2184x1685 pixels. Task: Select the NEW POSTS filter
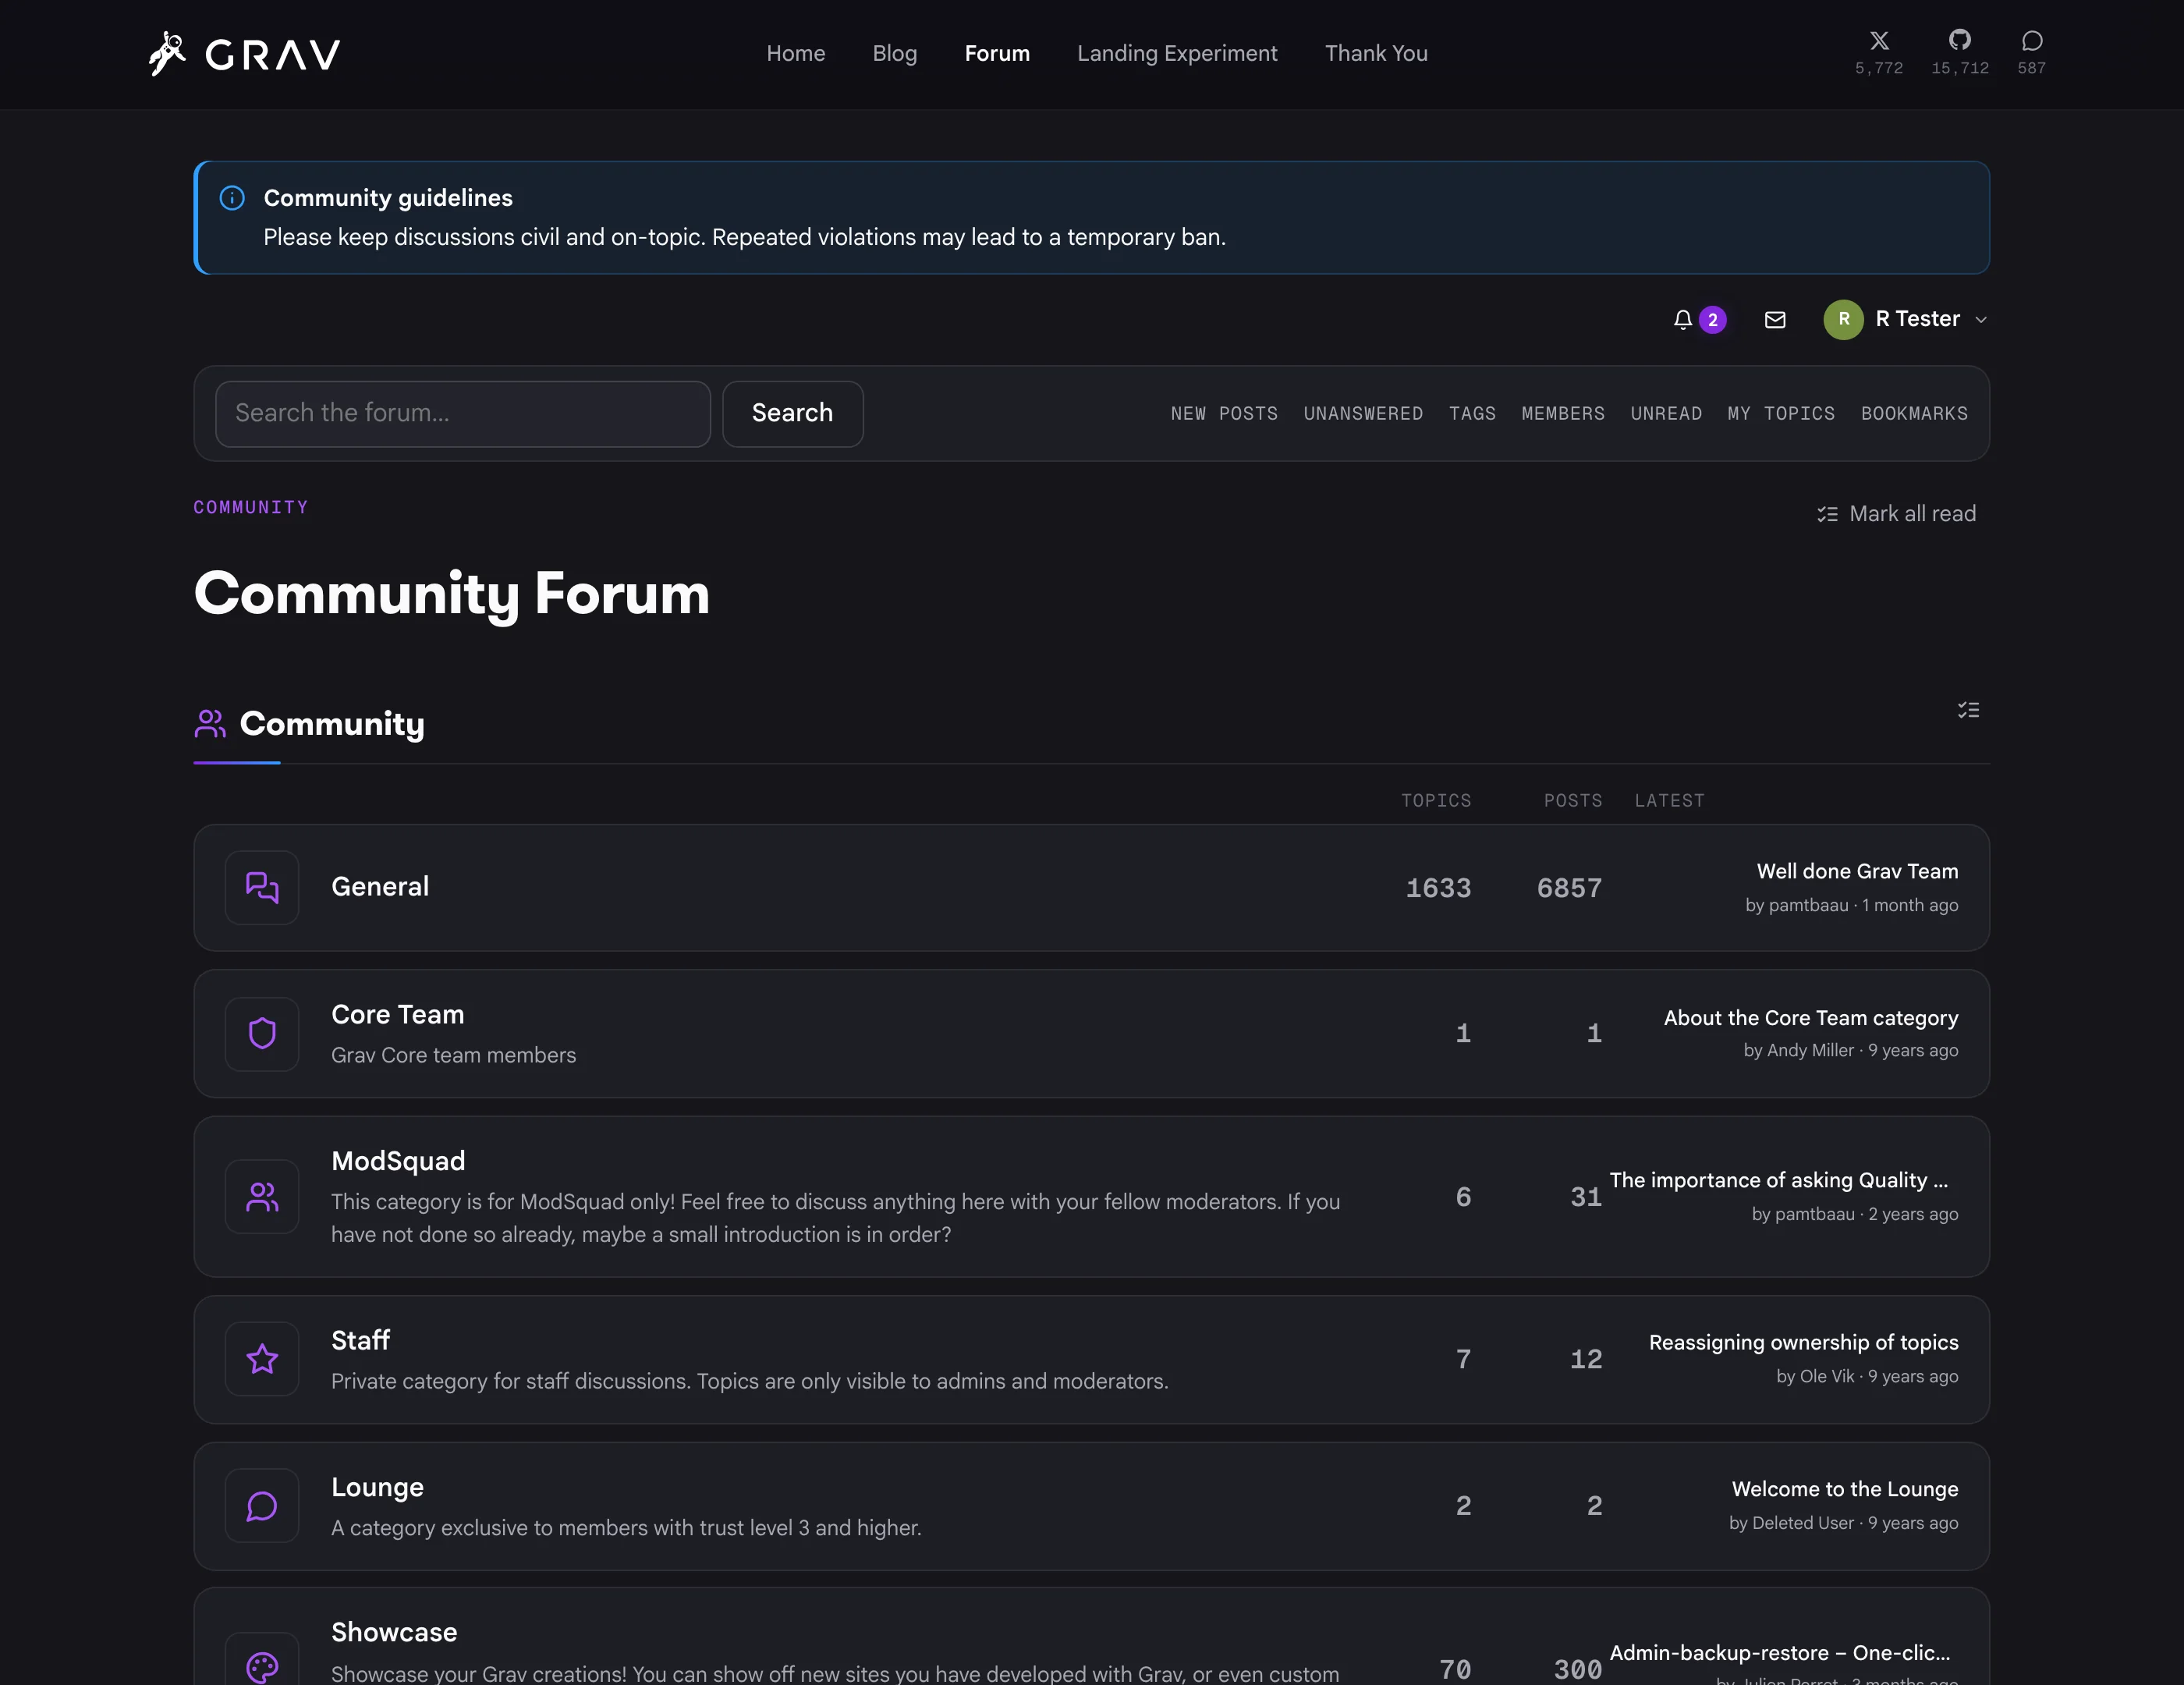[1224, 413]
